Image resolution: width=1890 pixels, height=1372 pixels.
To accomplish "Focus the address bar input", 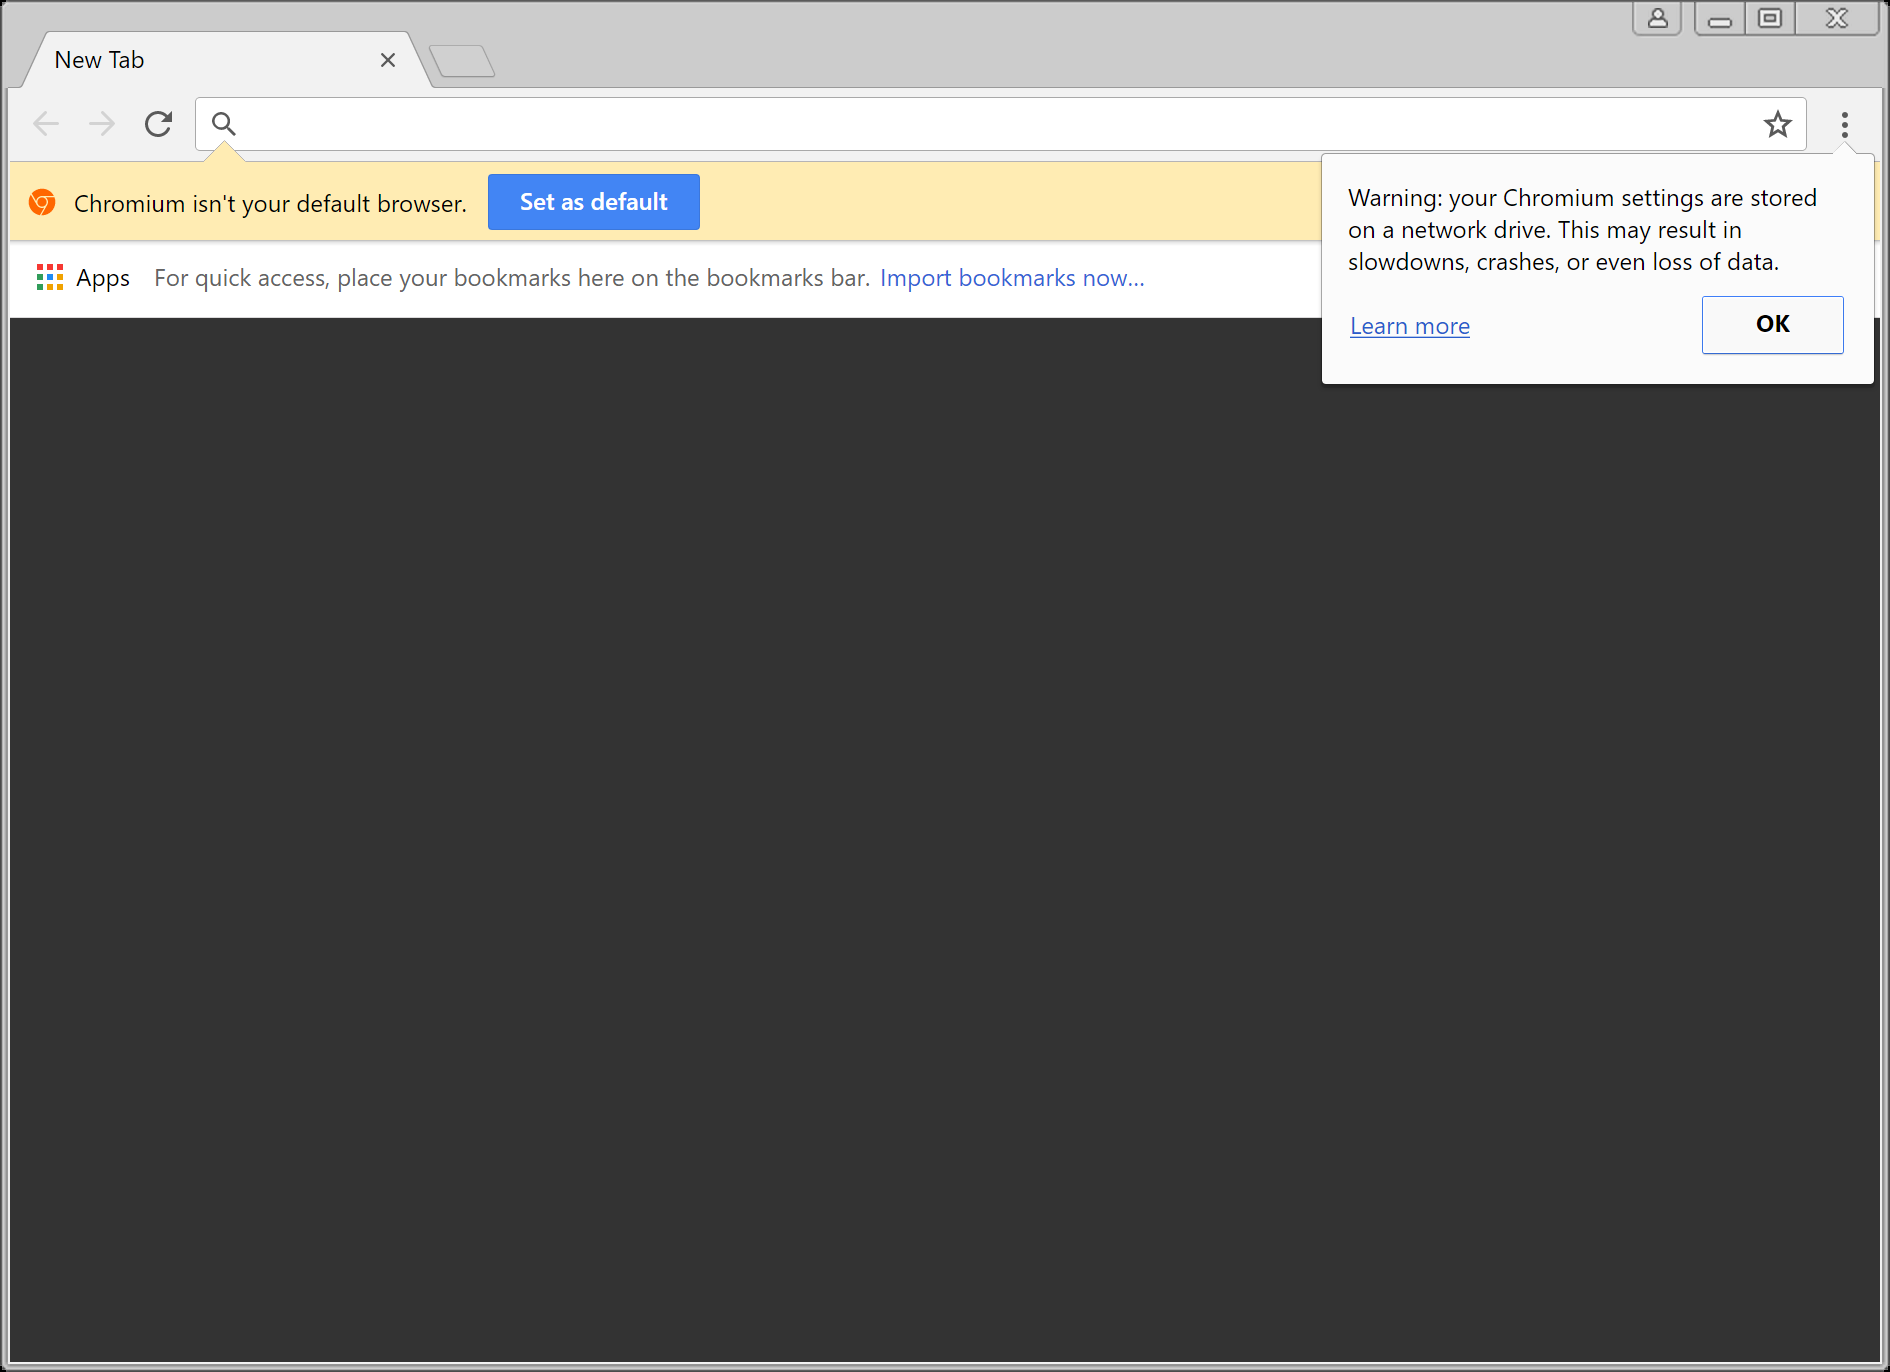I will pyautogui.click(x=1000, y=124).
